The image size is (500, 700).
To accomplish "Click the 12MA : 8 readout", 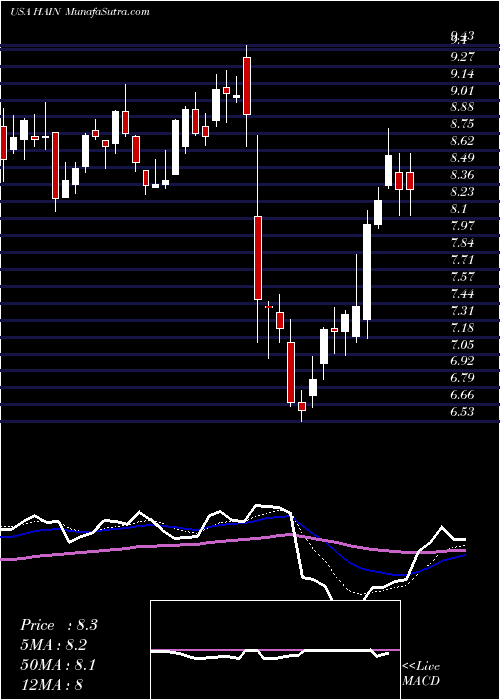I will click(52, 684).
